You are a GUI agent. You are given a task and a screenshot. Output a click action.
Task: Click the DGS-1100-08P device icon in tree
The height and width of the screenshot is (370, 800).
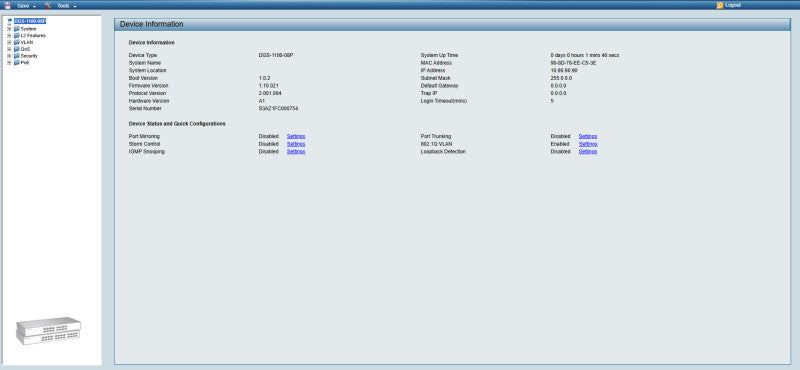pos(10,21)
